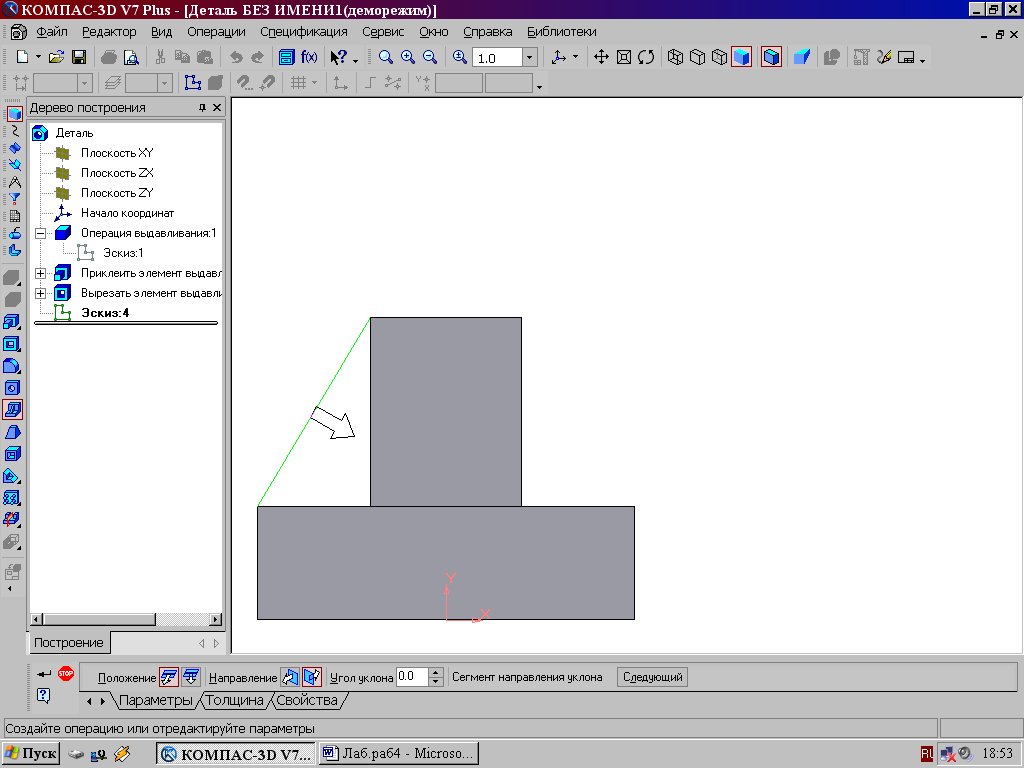Expand Приклеить элемент выдавливания tree node
The height and width of the screenshot is (768, 1024).
coord(40,273)
